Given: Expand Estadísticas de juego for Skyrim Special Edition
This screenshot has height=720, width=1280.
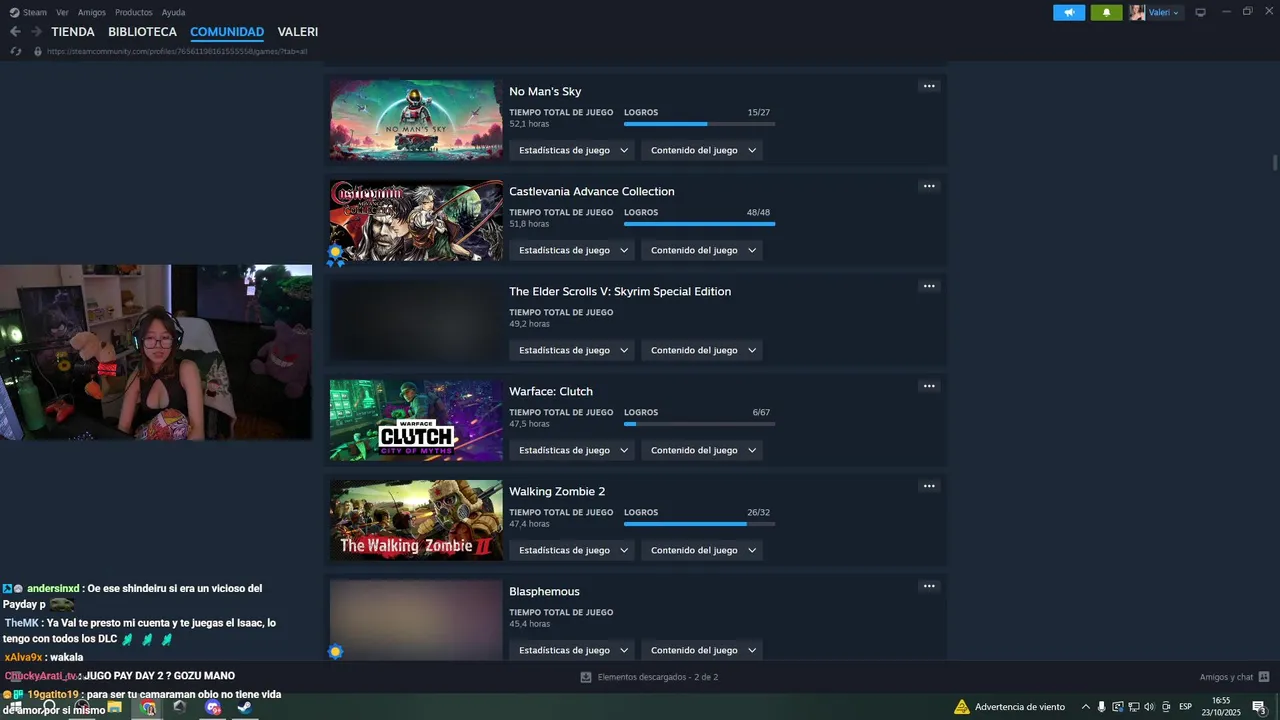Looking at the screenshot, I should (x=573, y=350).
